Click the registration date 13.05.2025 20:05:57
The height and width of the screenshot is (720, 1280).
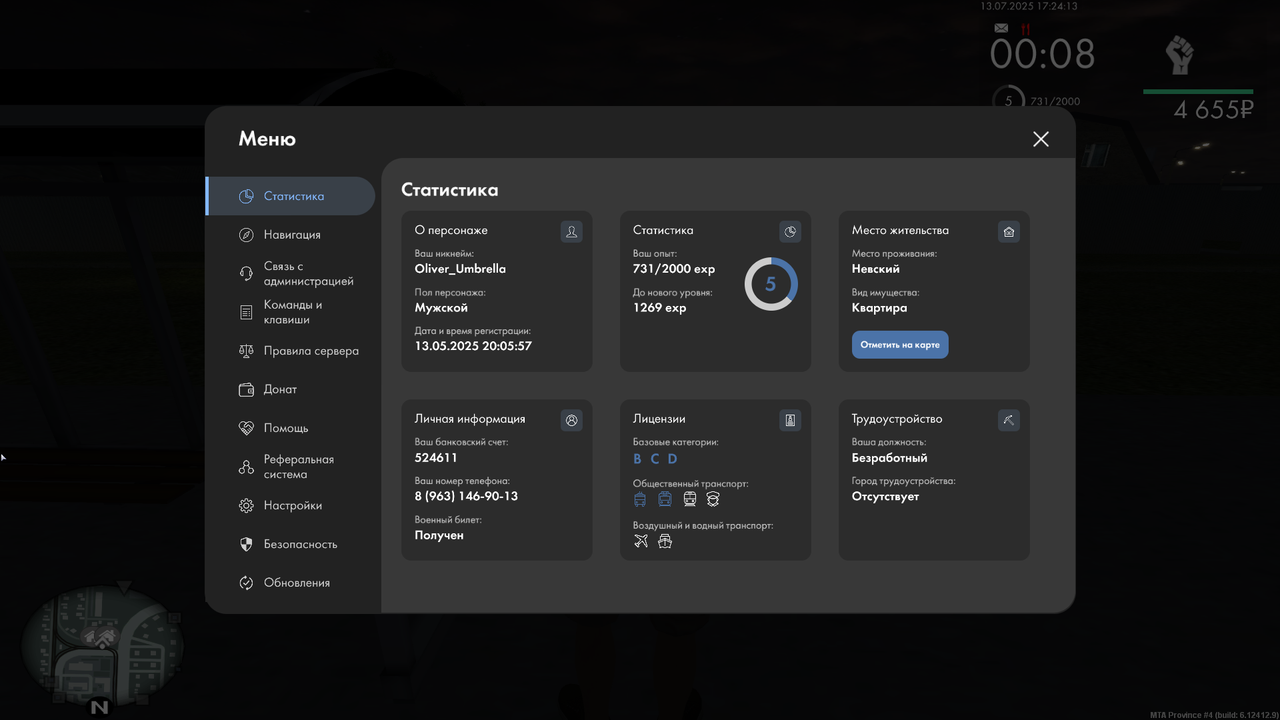473,346
